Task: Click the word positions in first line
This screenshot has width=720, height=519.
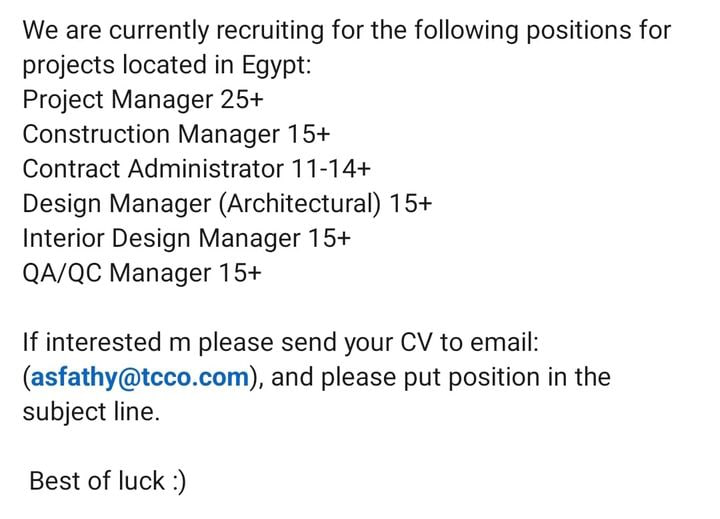Action: 579,31
